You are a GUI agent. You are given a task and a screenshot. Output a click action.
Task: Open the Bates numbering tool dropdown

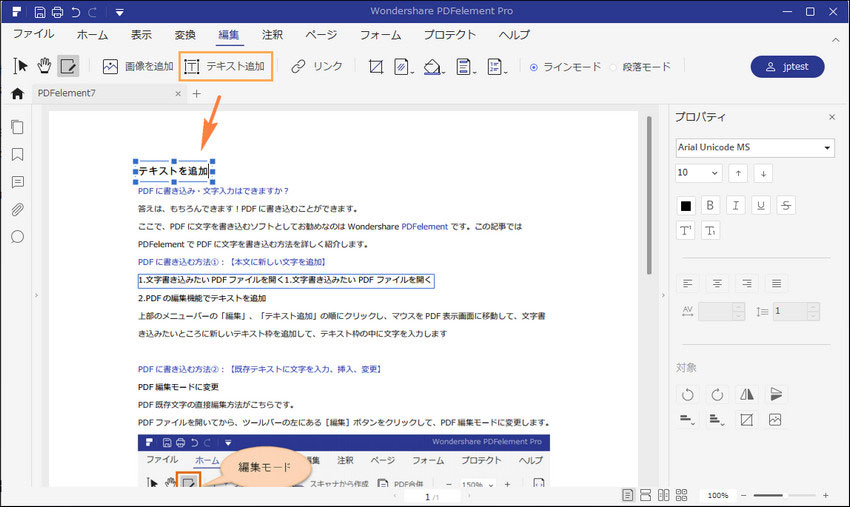coord(497,67)
